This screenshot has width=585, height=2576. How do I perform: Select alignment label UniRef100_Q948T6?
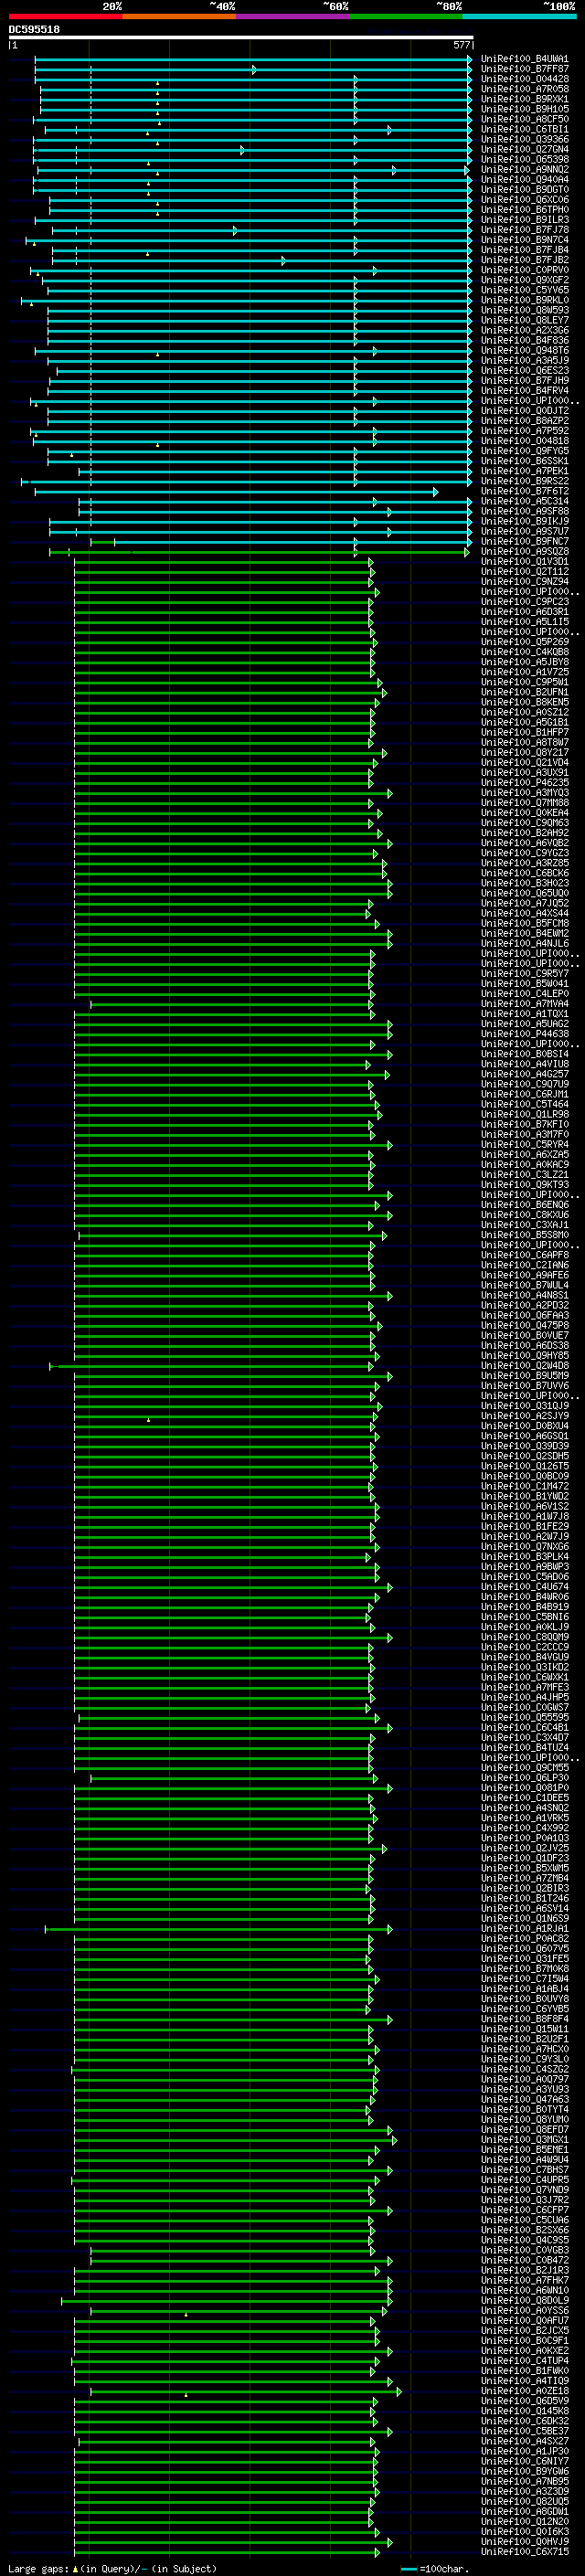[x=525, y=351]
